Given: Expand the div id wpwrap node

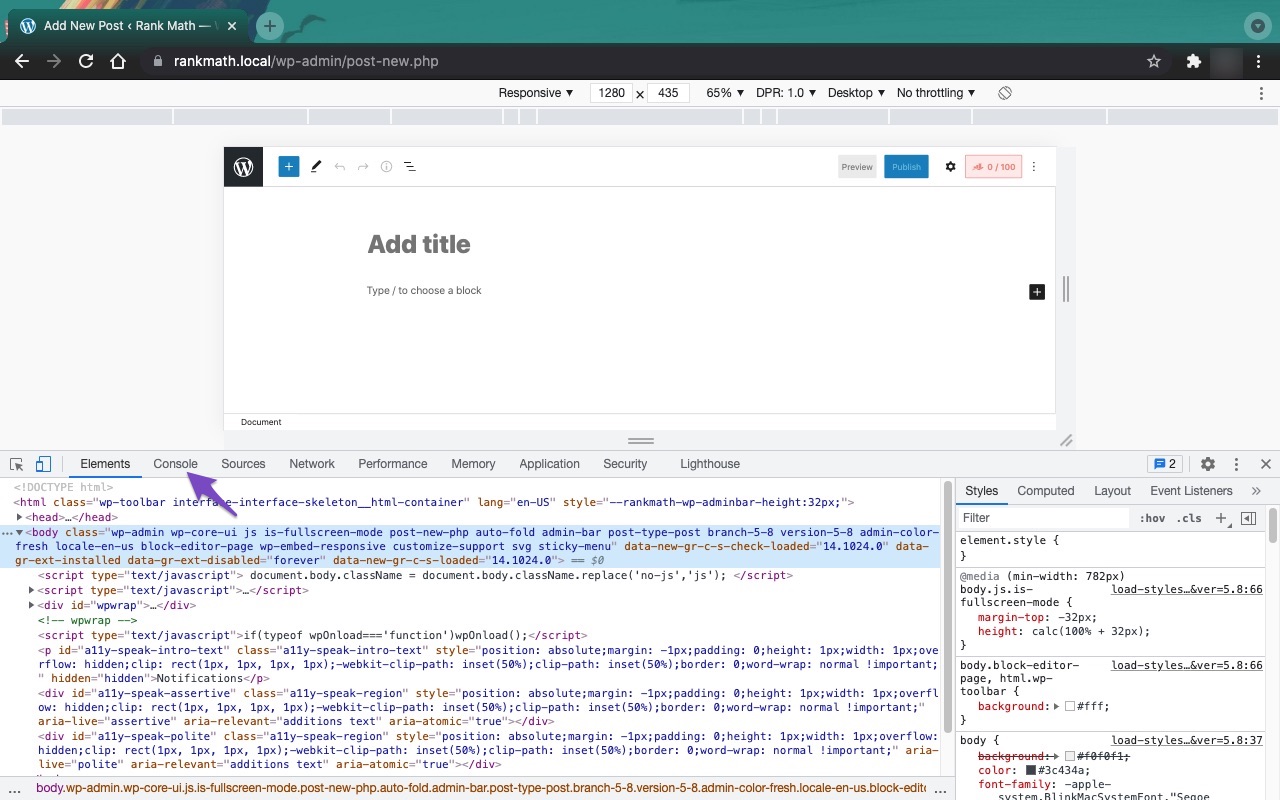Looking at the screenshot, I should click(32, 606).
